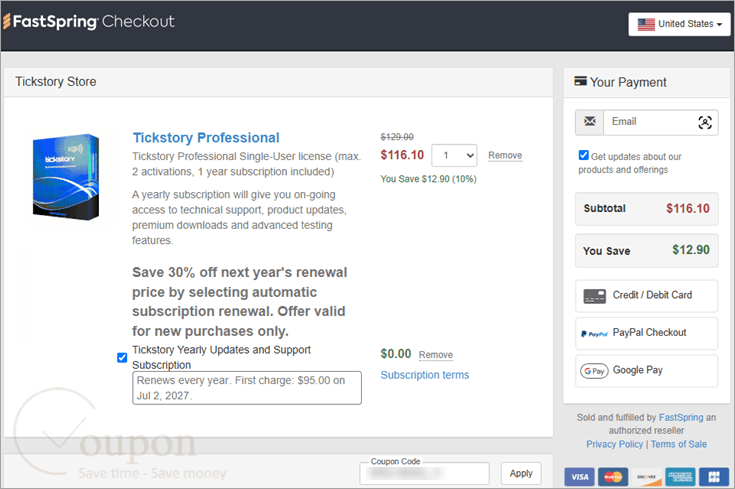Click the 'Renews every year' first charge note
The image size is (735, 489).
247,388
